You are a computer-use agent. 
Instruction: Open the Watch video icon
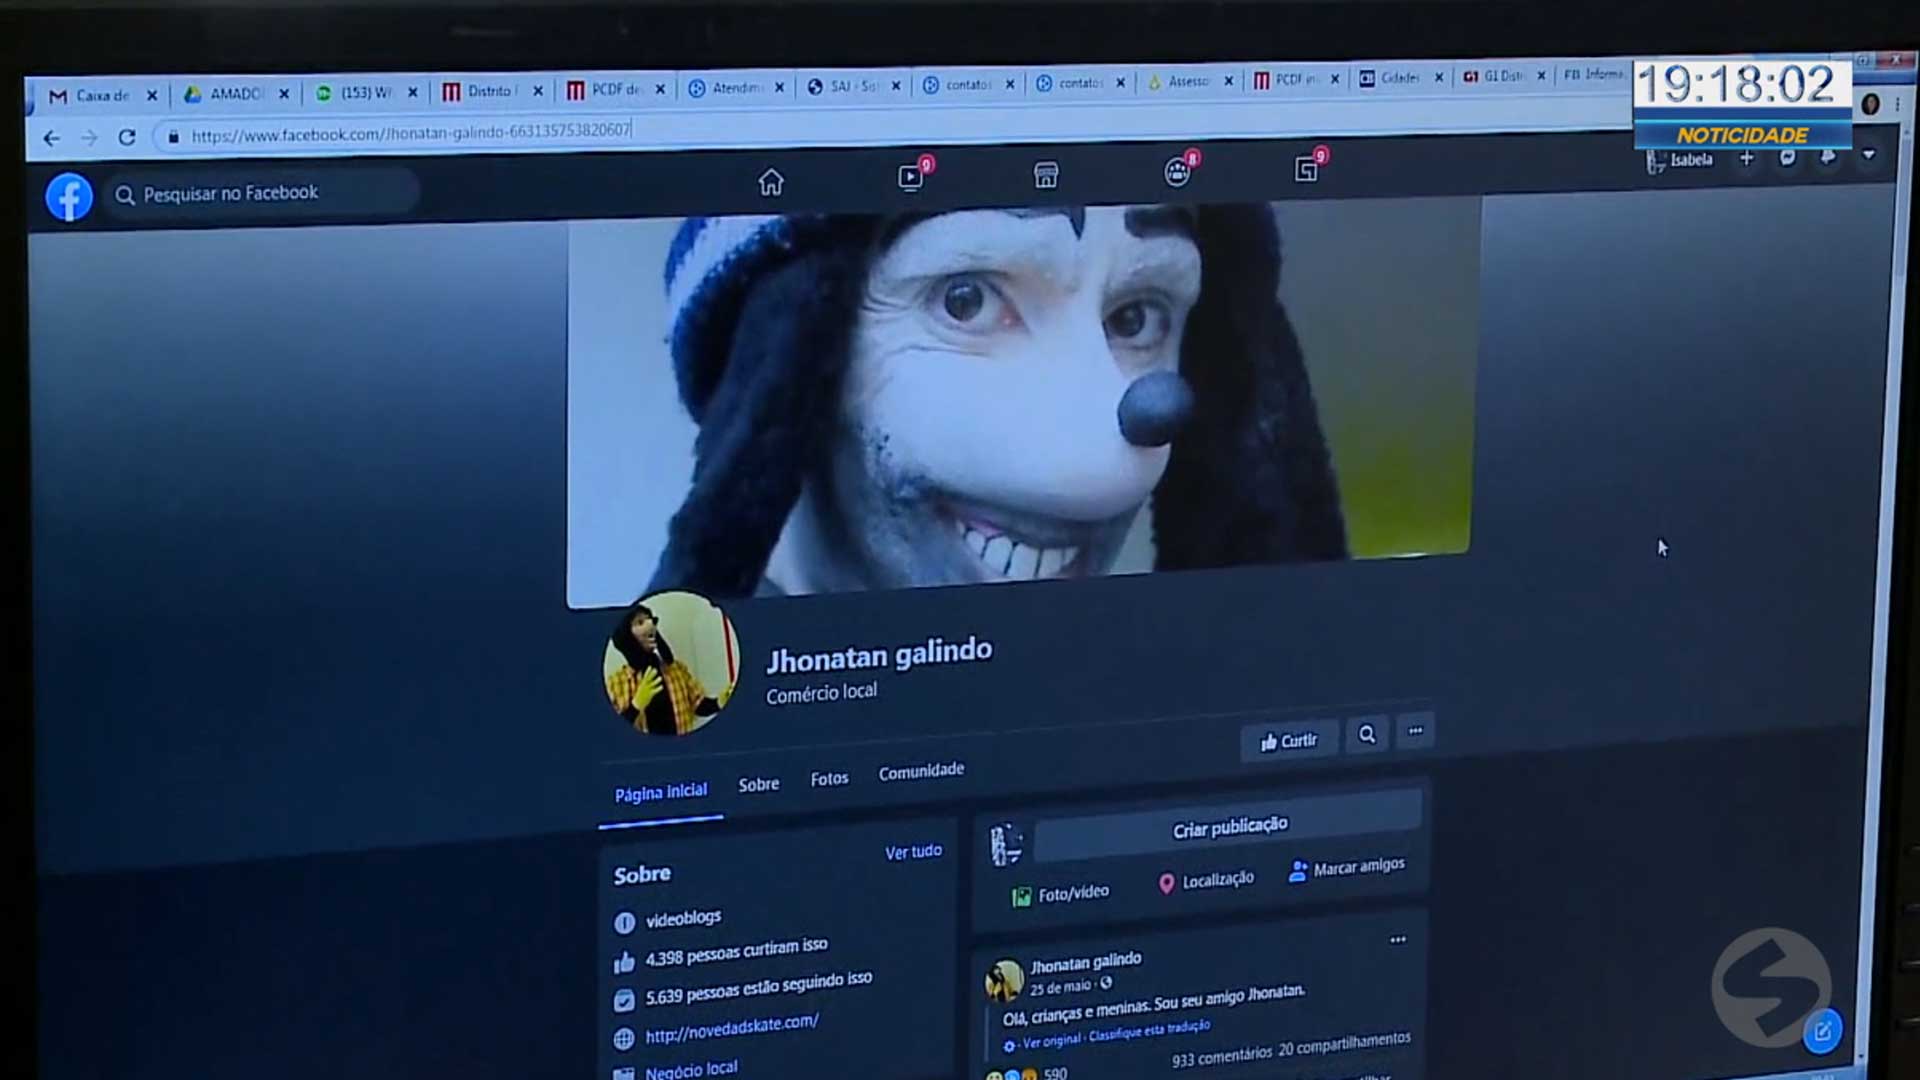910,177
